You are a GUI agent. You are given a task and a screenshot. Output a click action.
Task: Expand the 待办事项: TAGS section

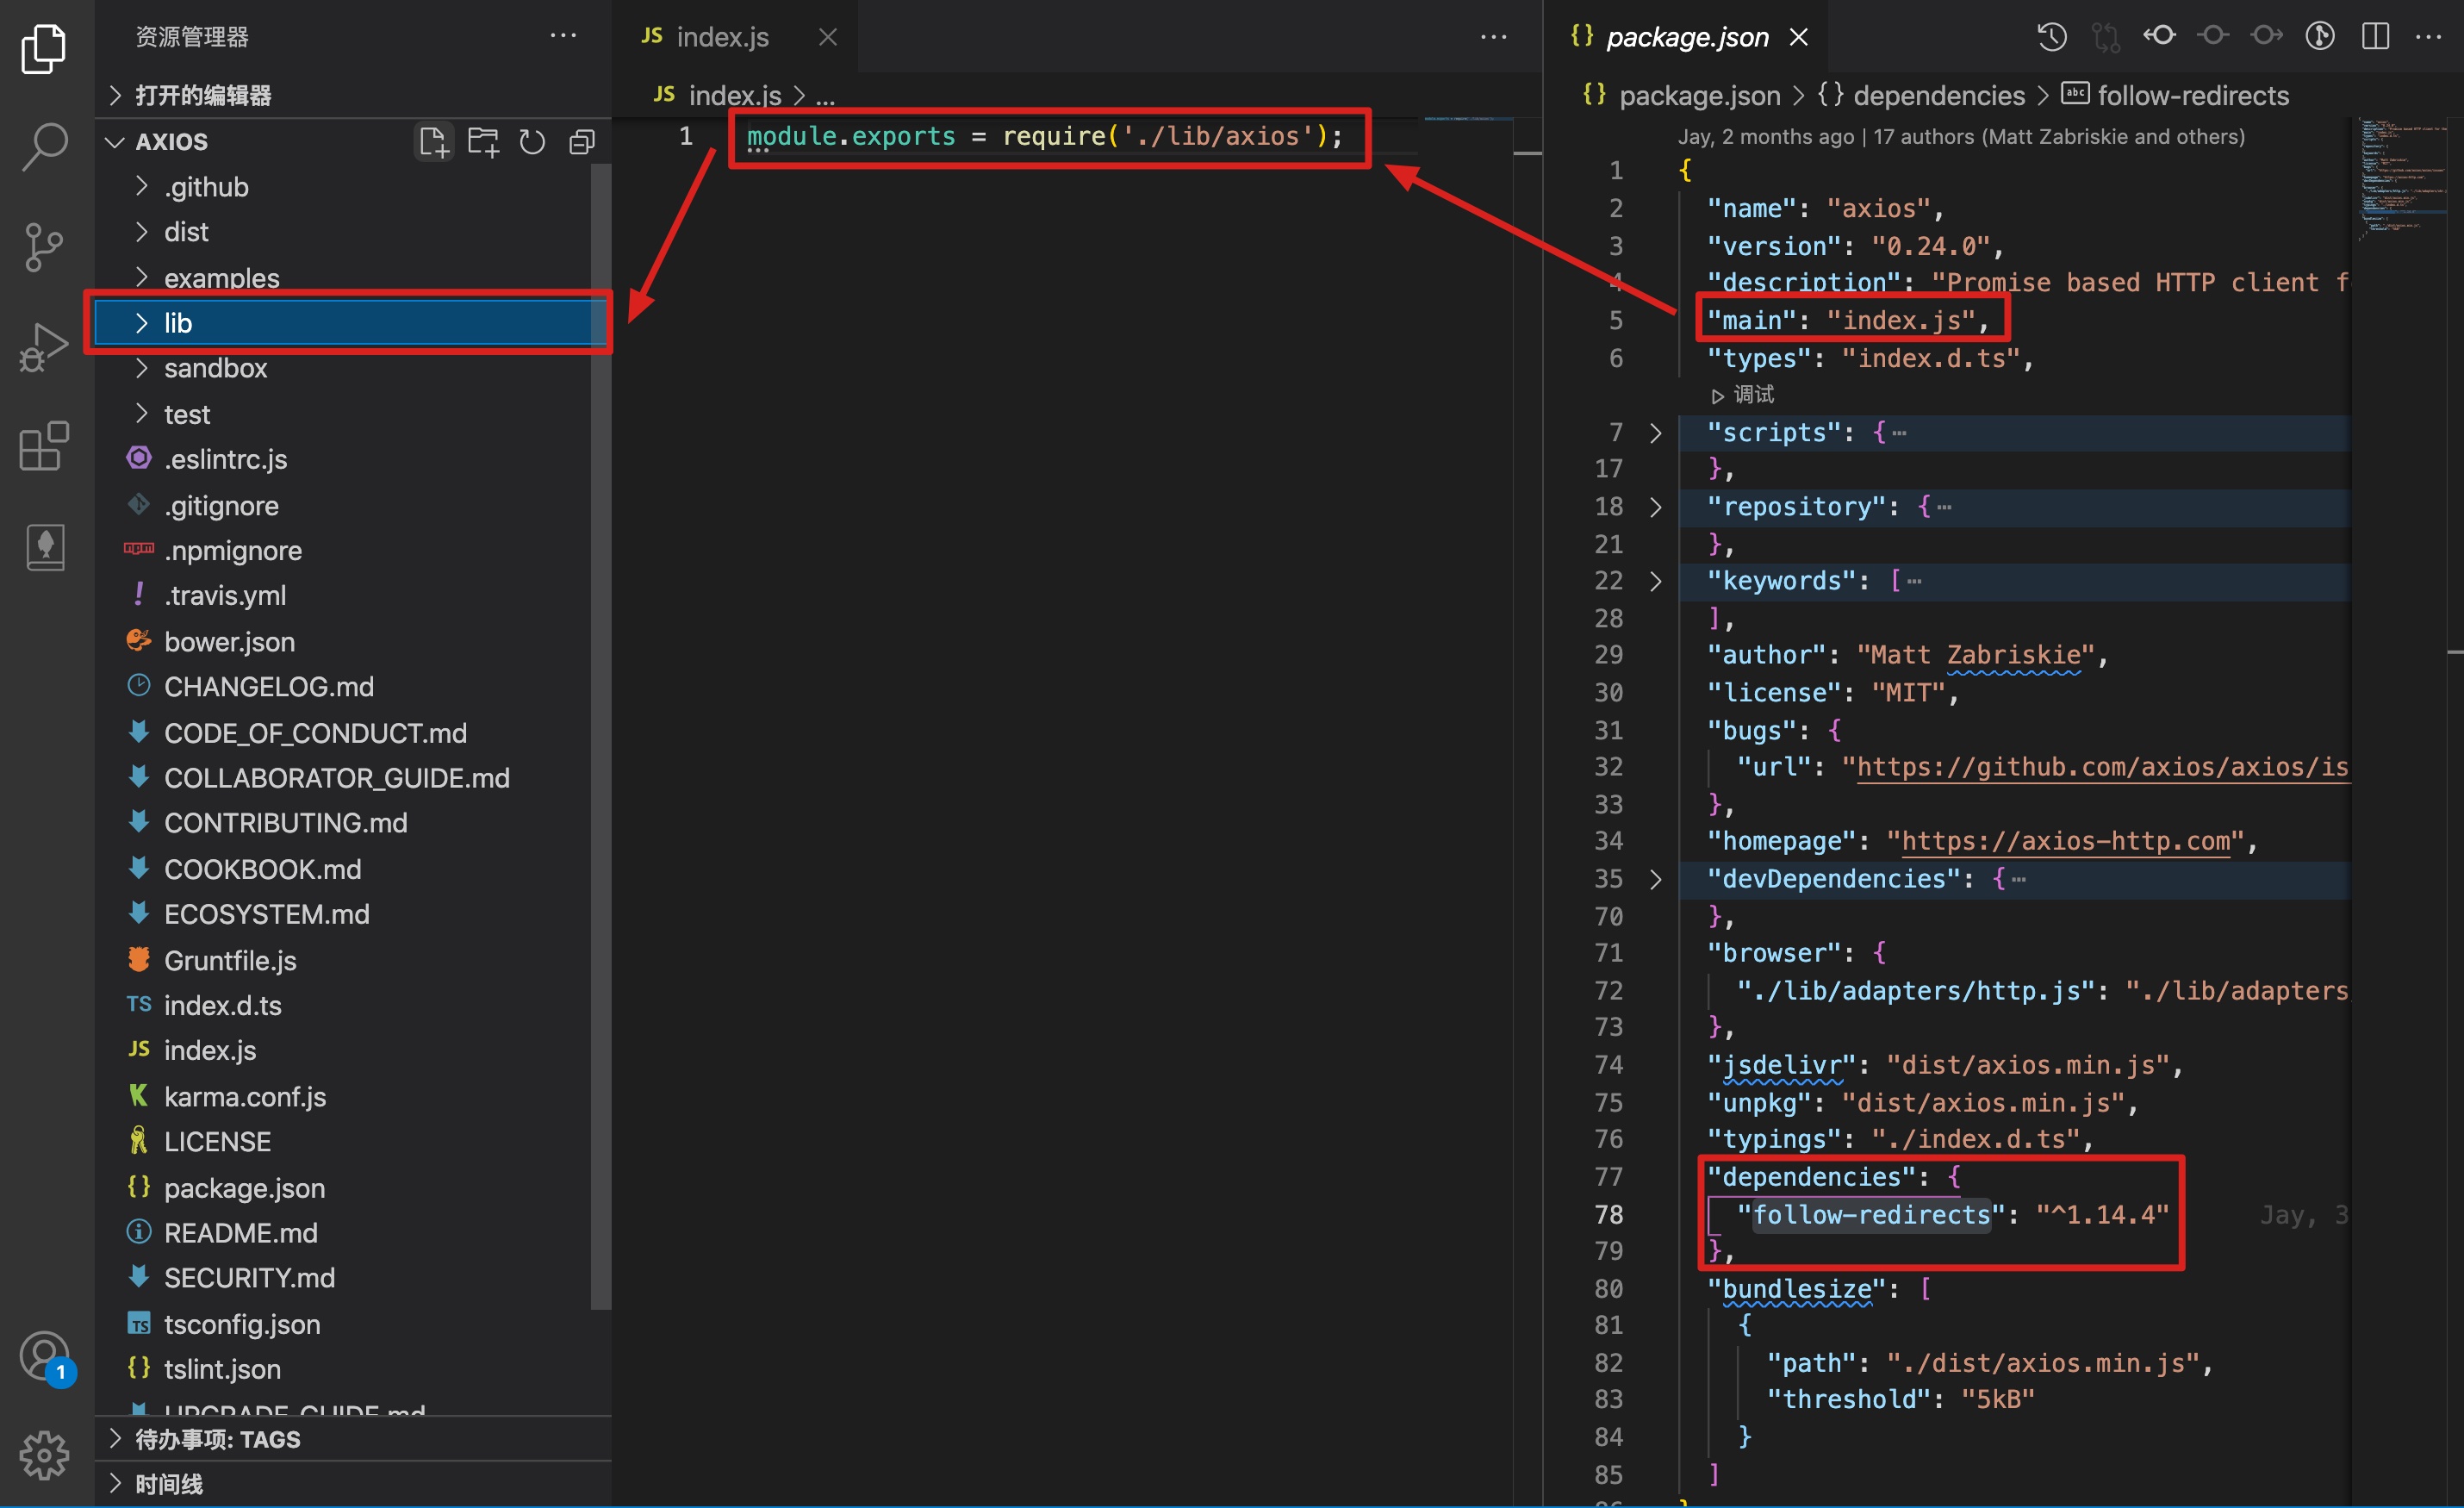click(x=353, y=1439)
